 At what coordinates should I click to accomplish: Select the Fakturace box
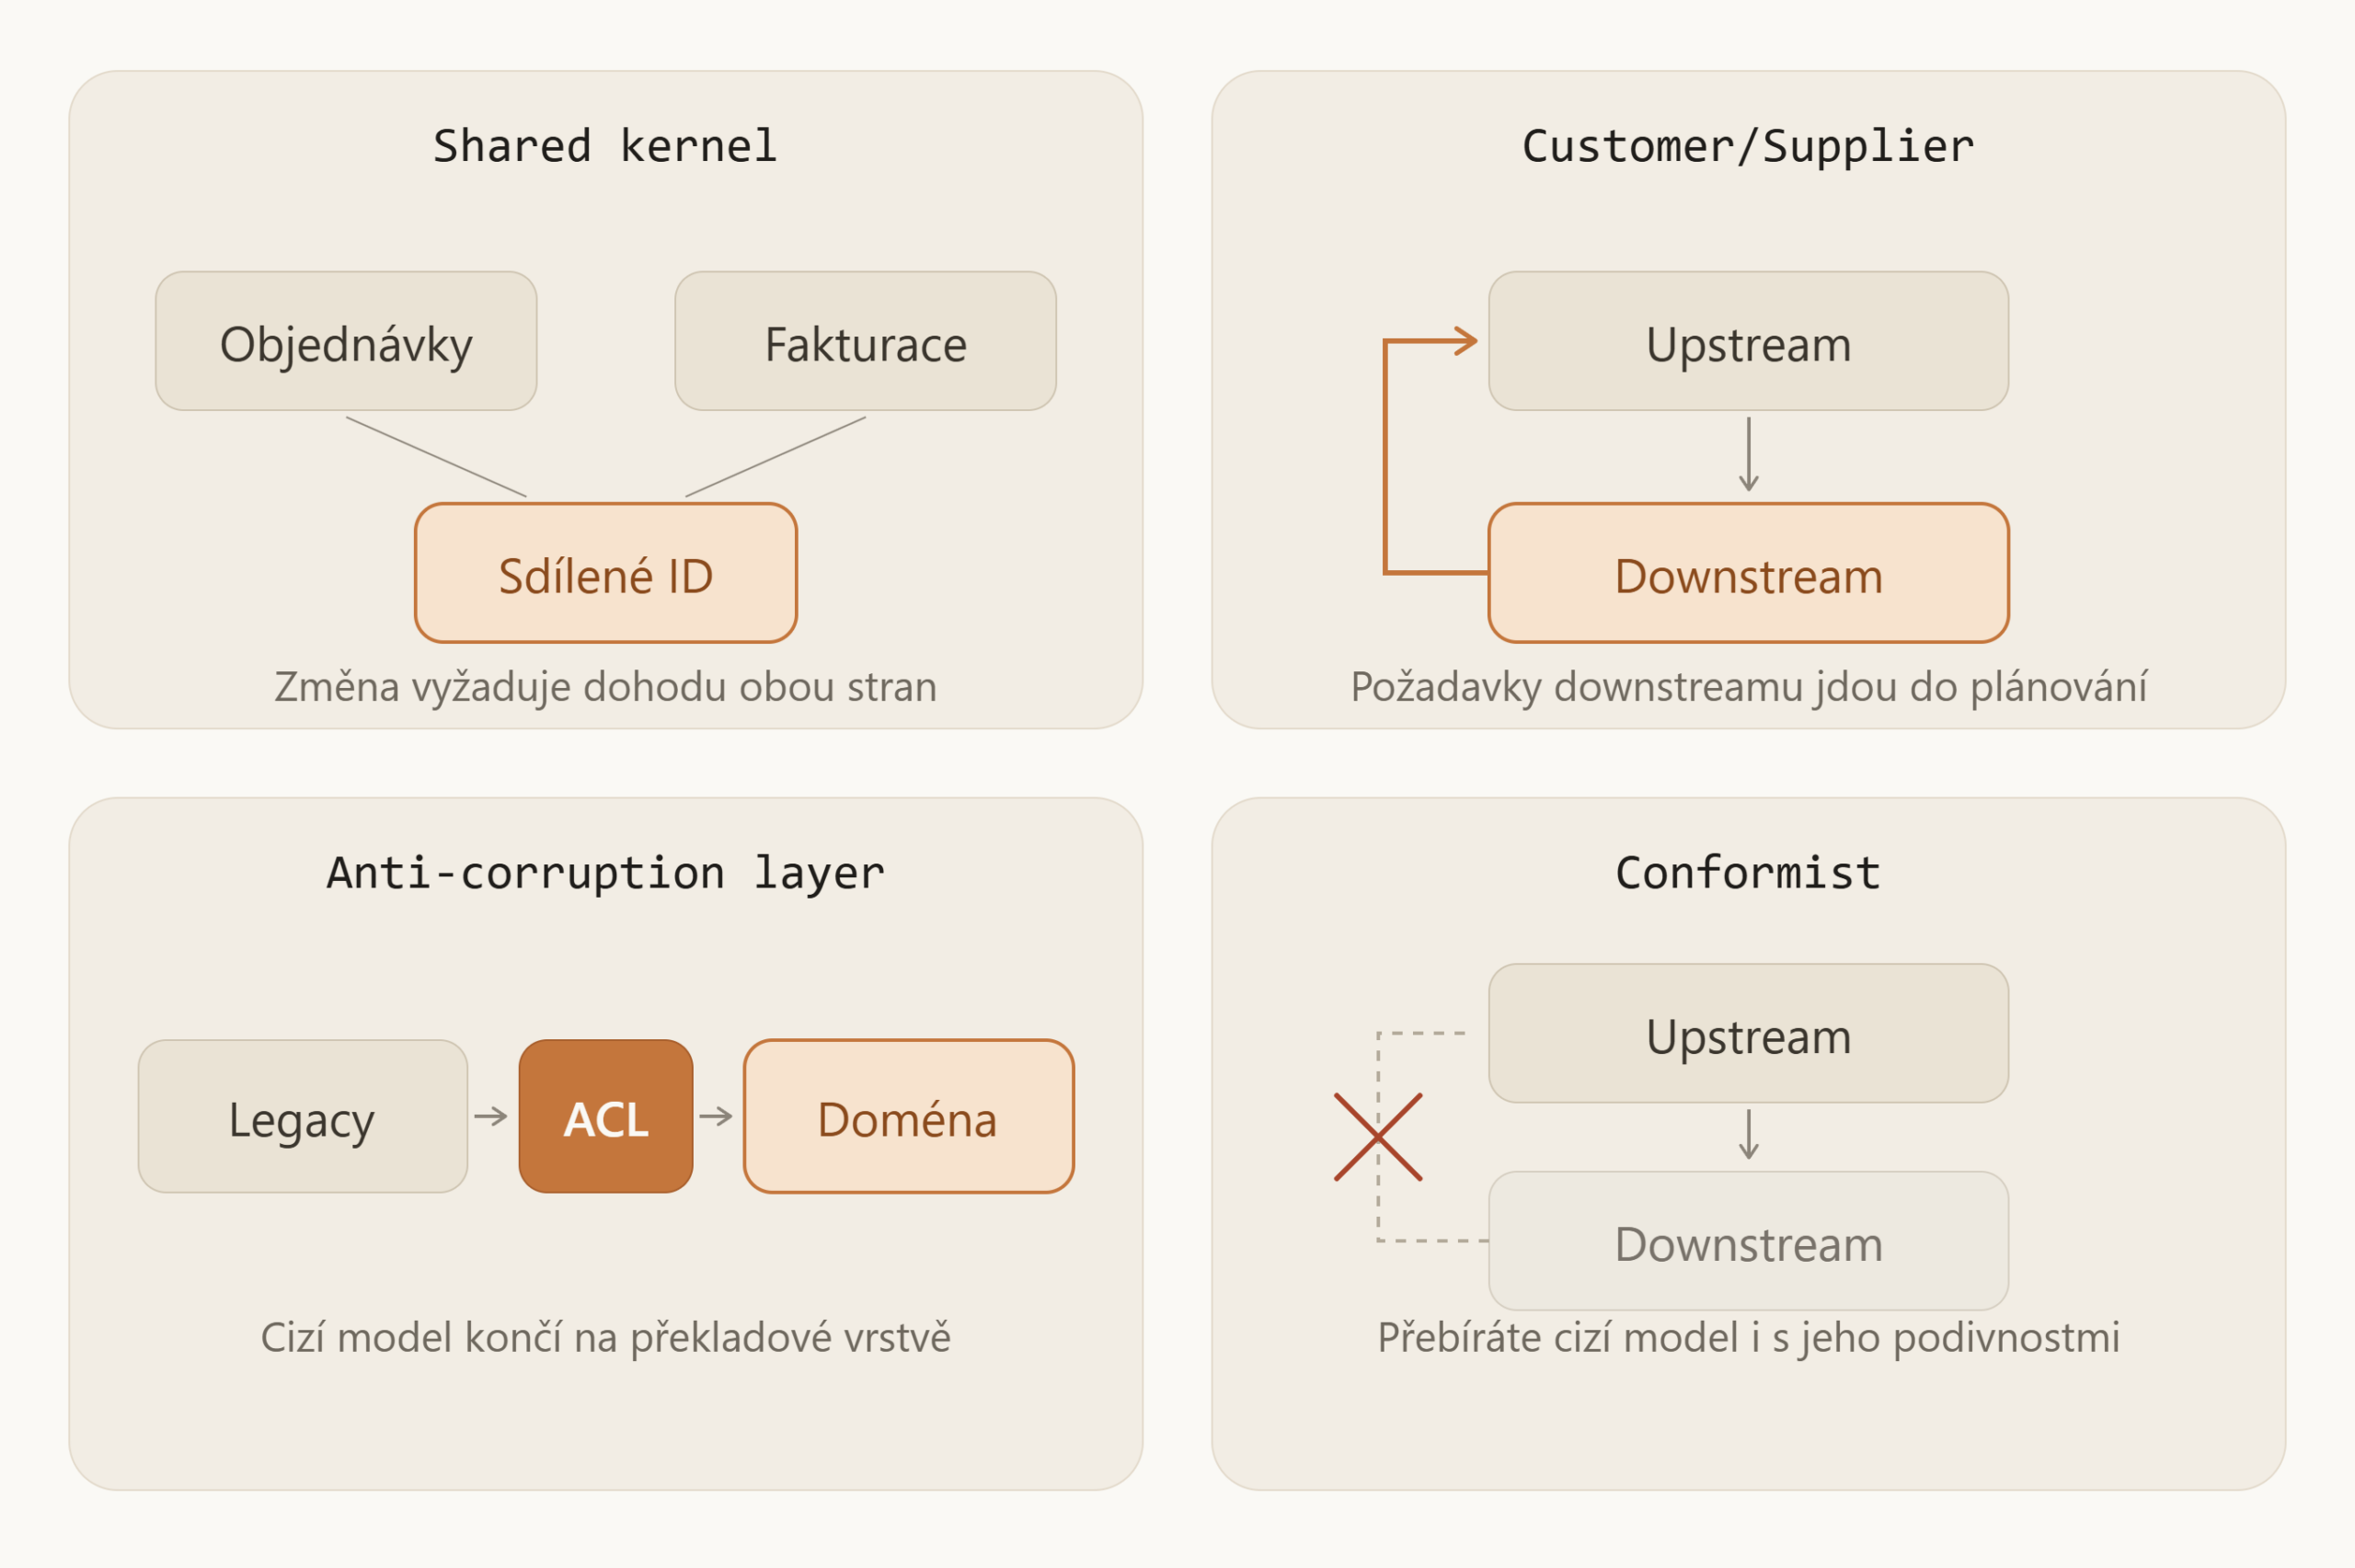point(866,341)
